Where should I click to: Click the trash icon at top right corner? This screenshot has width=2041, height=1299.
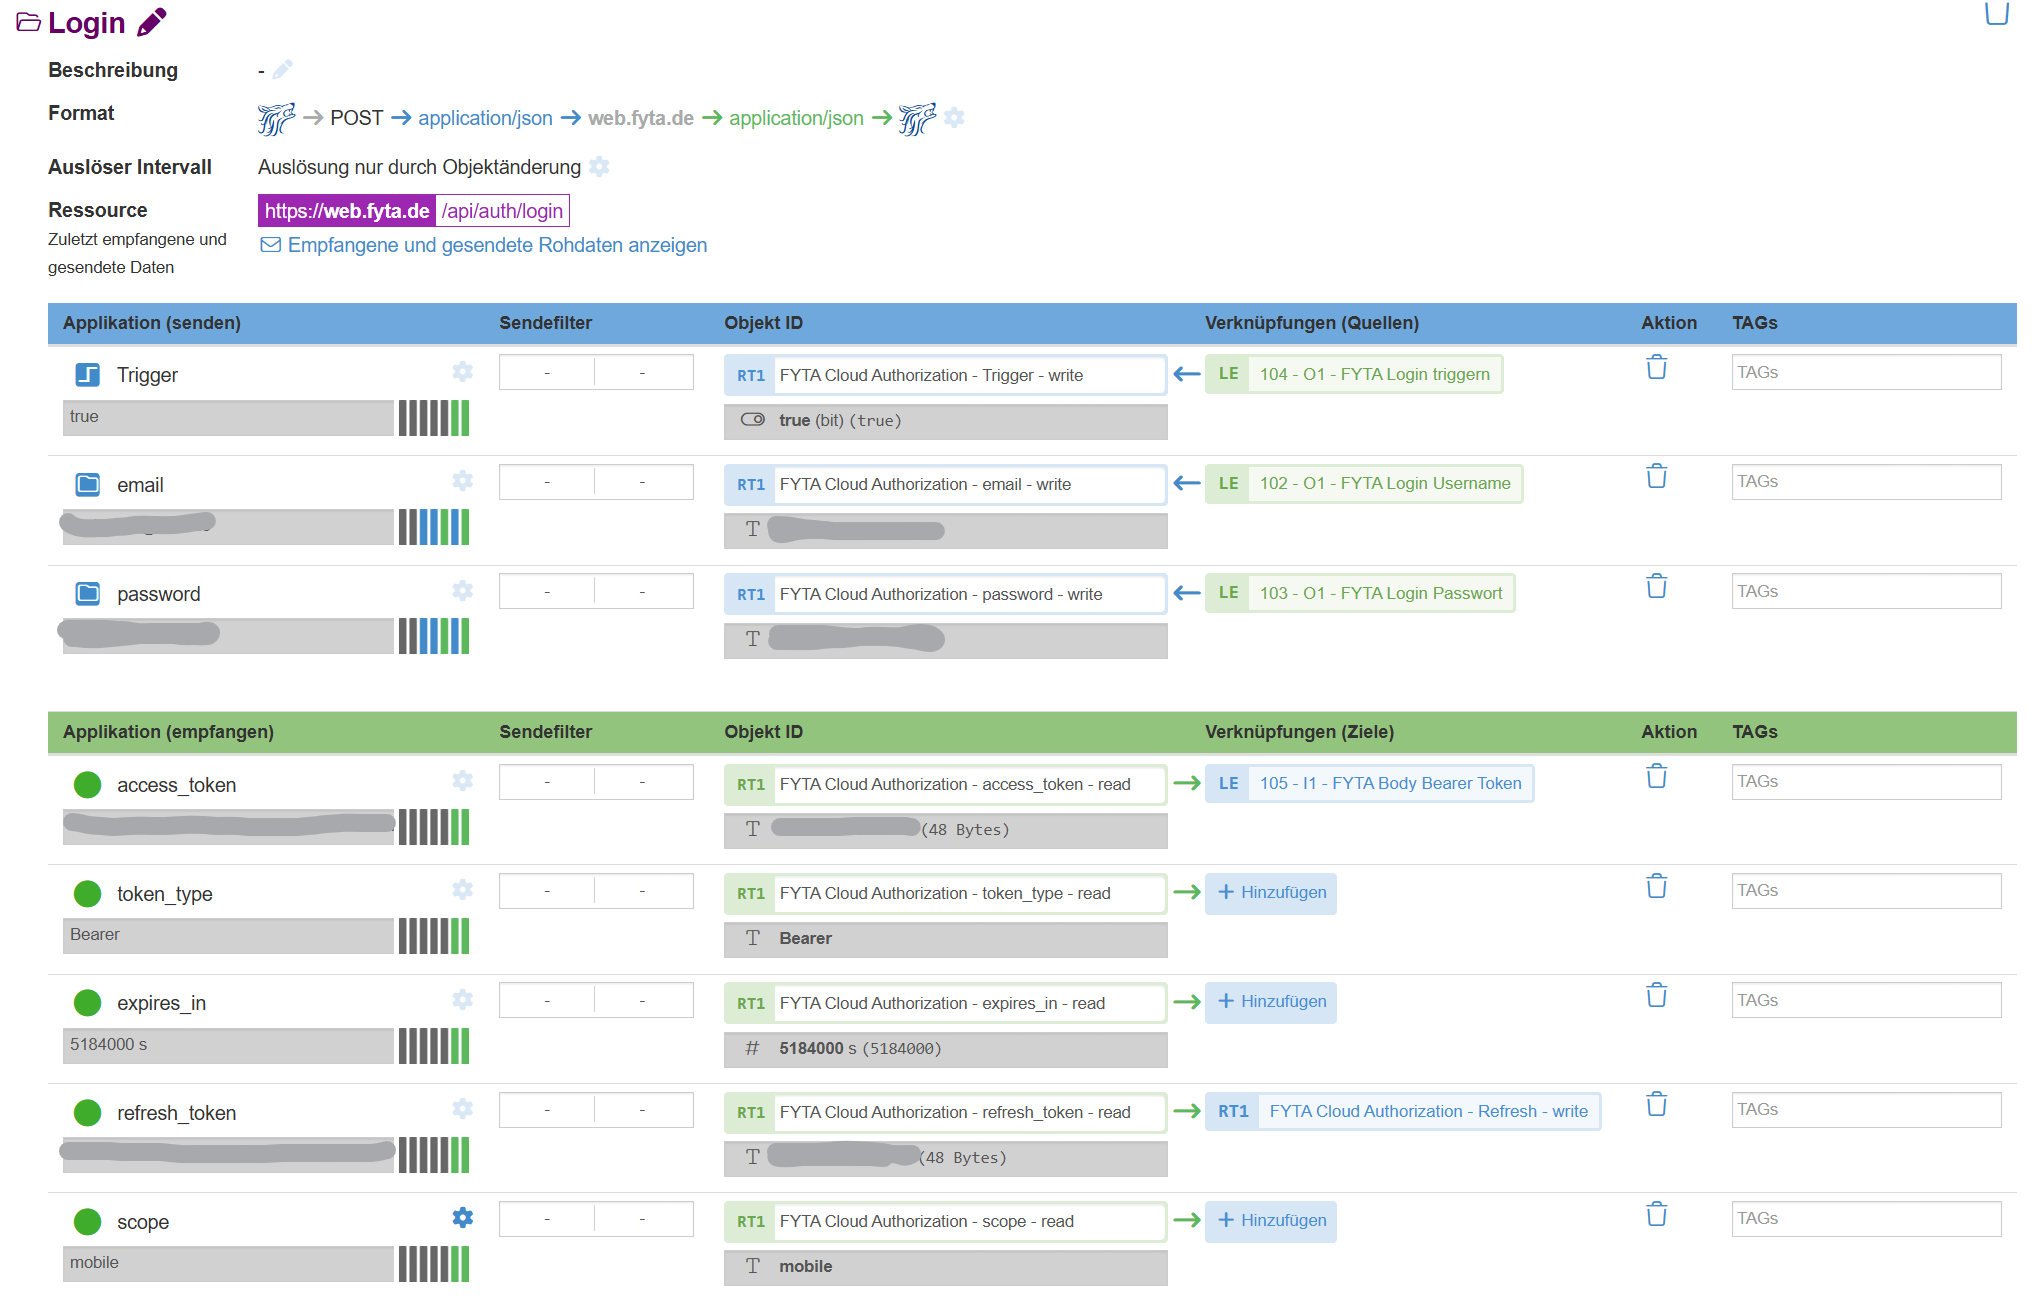point(1996,13)
